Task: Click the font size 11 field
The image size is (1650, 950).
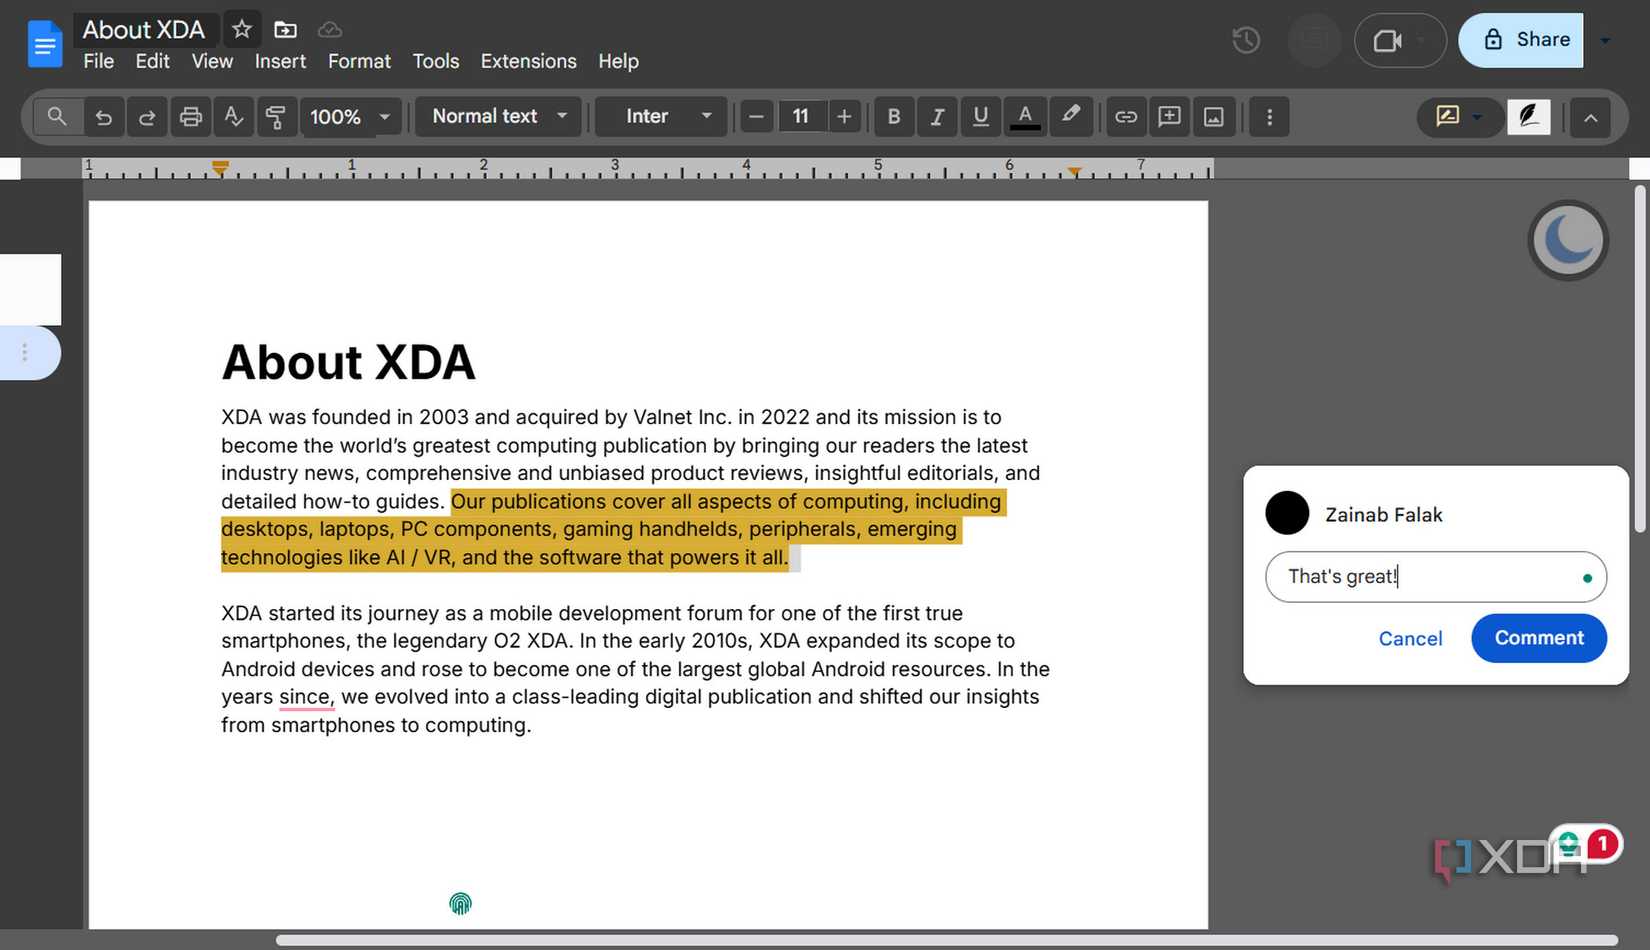Action: (x=801, y=117)
